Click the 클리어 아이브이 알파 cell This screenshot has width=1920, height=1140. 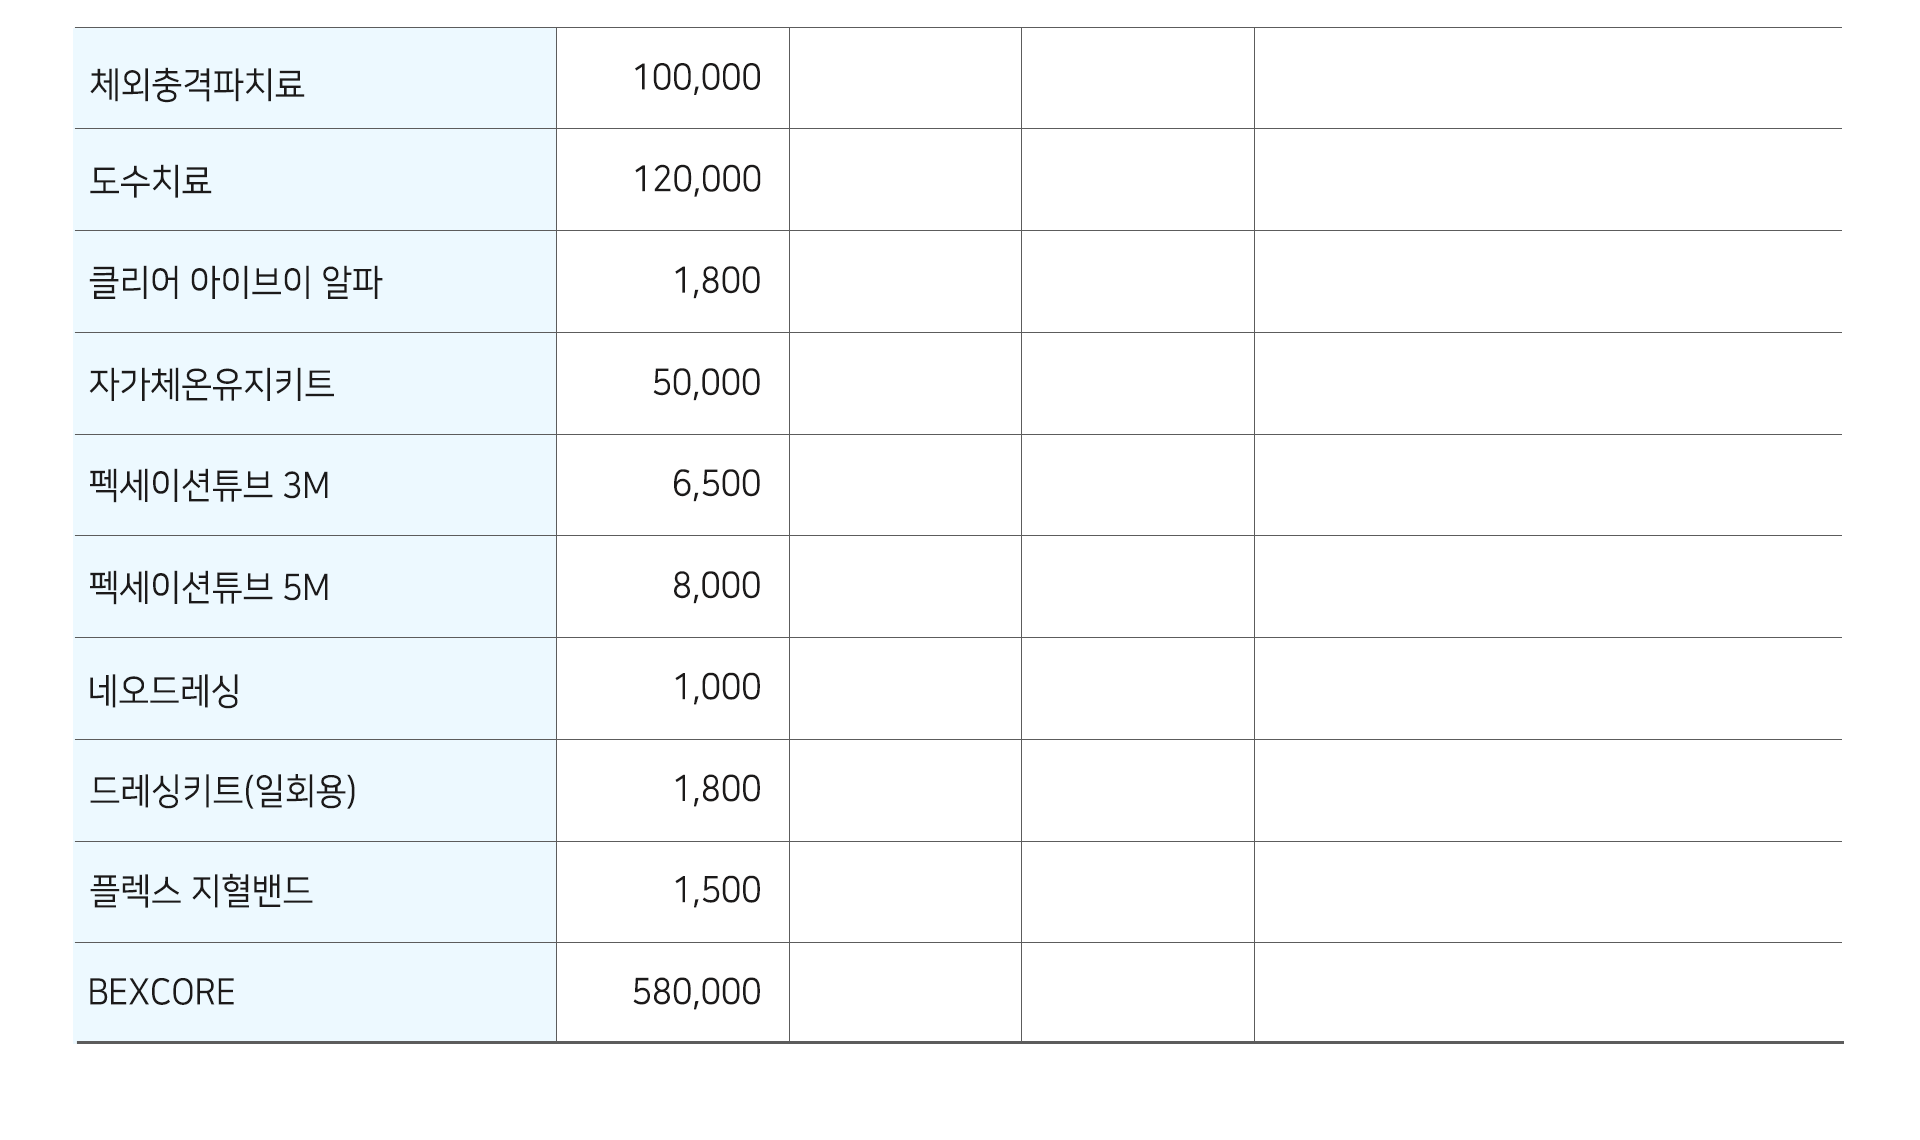point(315,282)
